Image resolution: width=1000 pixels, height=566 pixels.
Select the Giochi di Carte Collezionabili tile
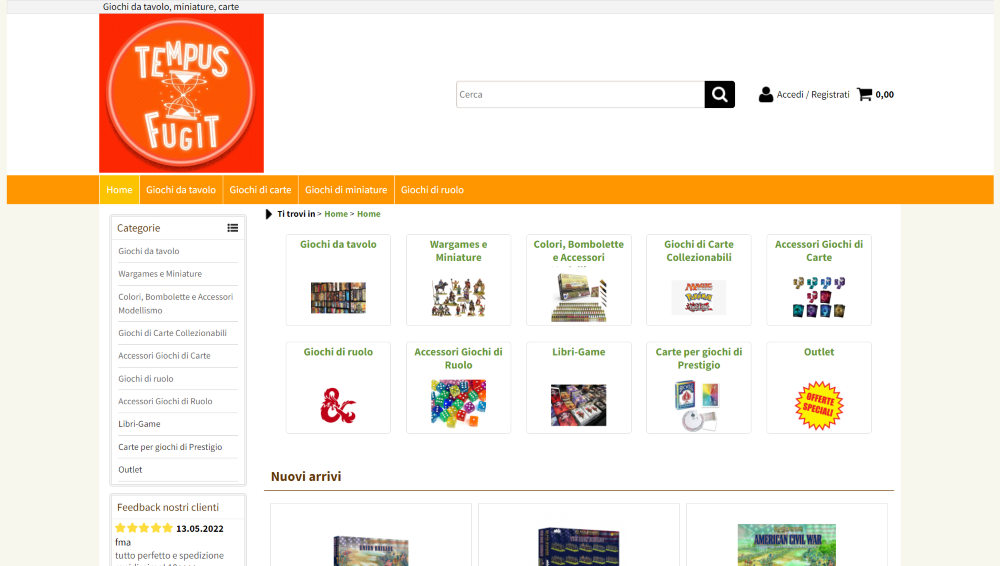tap(699, 279)
